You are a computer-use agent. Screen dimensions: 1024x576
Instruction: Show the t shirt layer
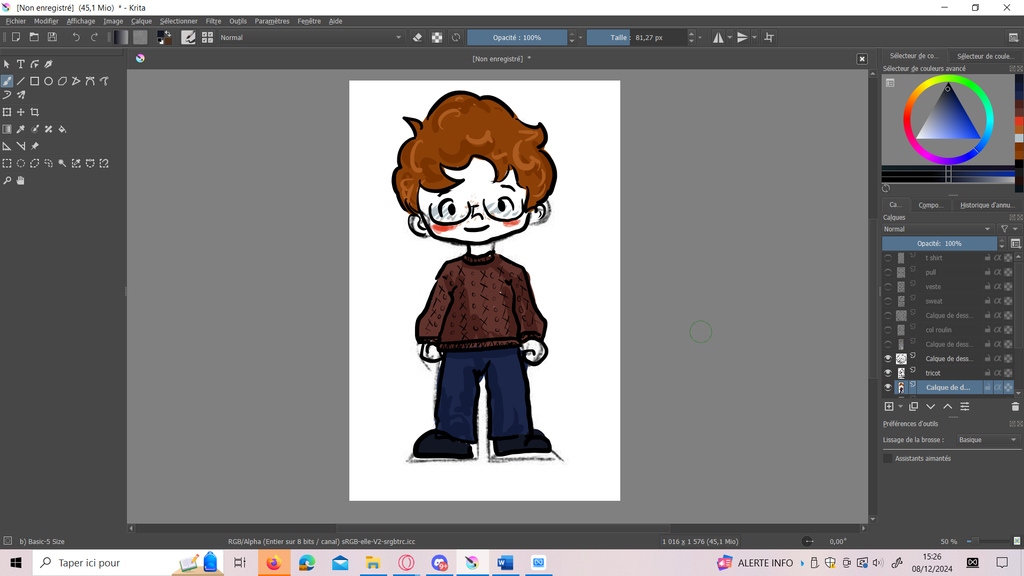[x=888, y=258]
